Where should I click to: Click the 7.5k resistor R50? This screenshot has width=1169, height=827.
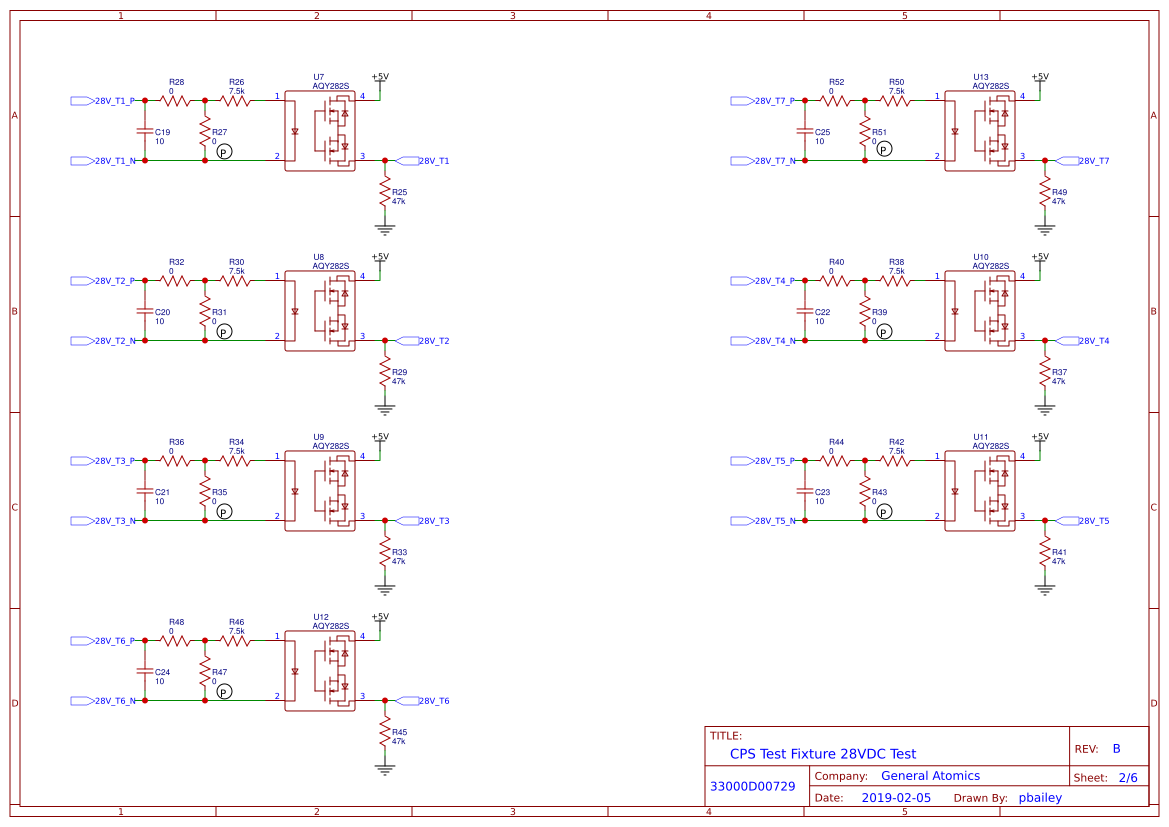[x=896, y=99]
